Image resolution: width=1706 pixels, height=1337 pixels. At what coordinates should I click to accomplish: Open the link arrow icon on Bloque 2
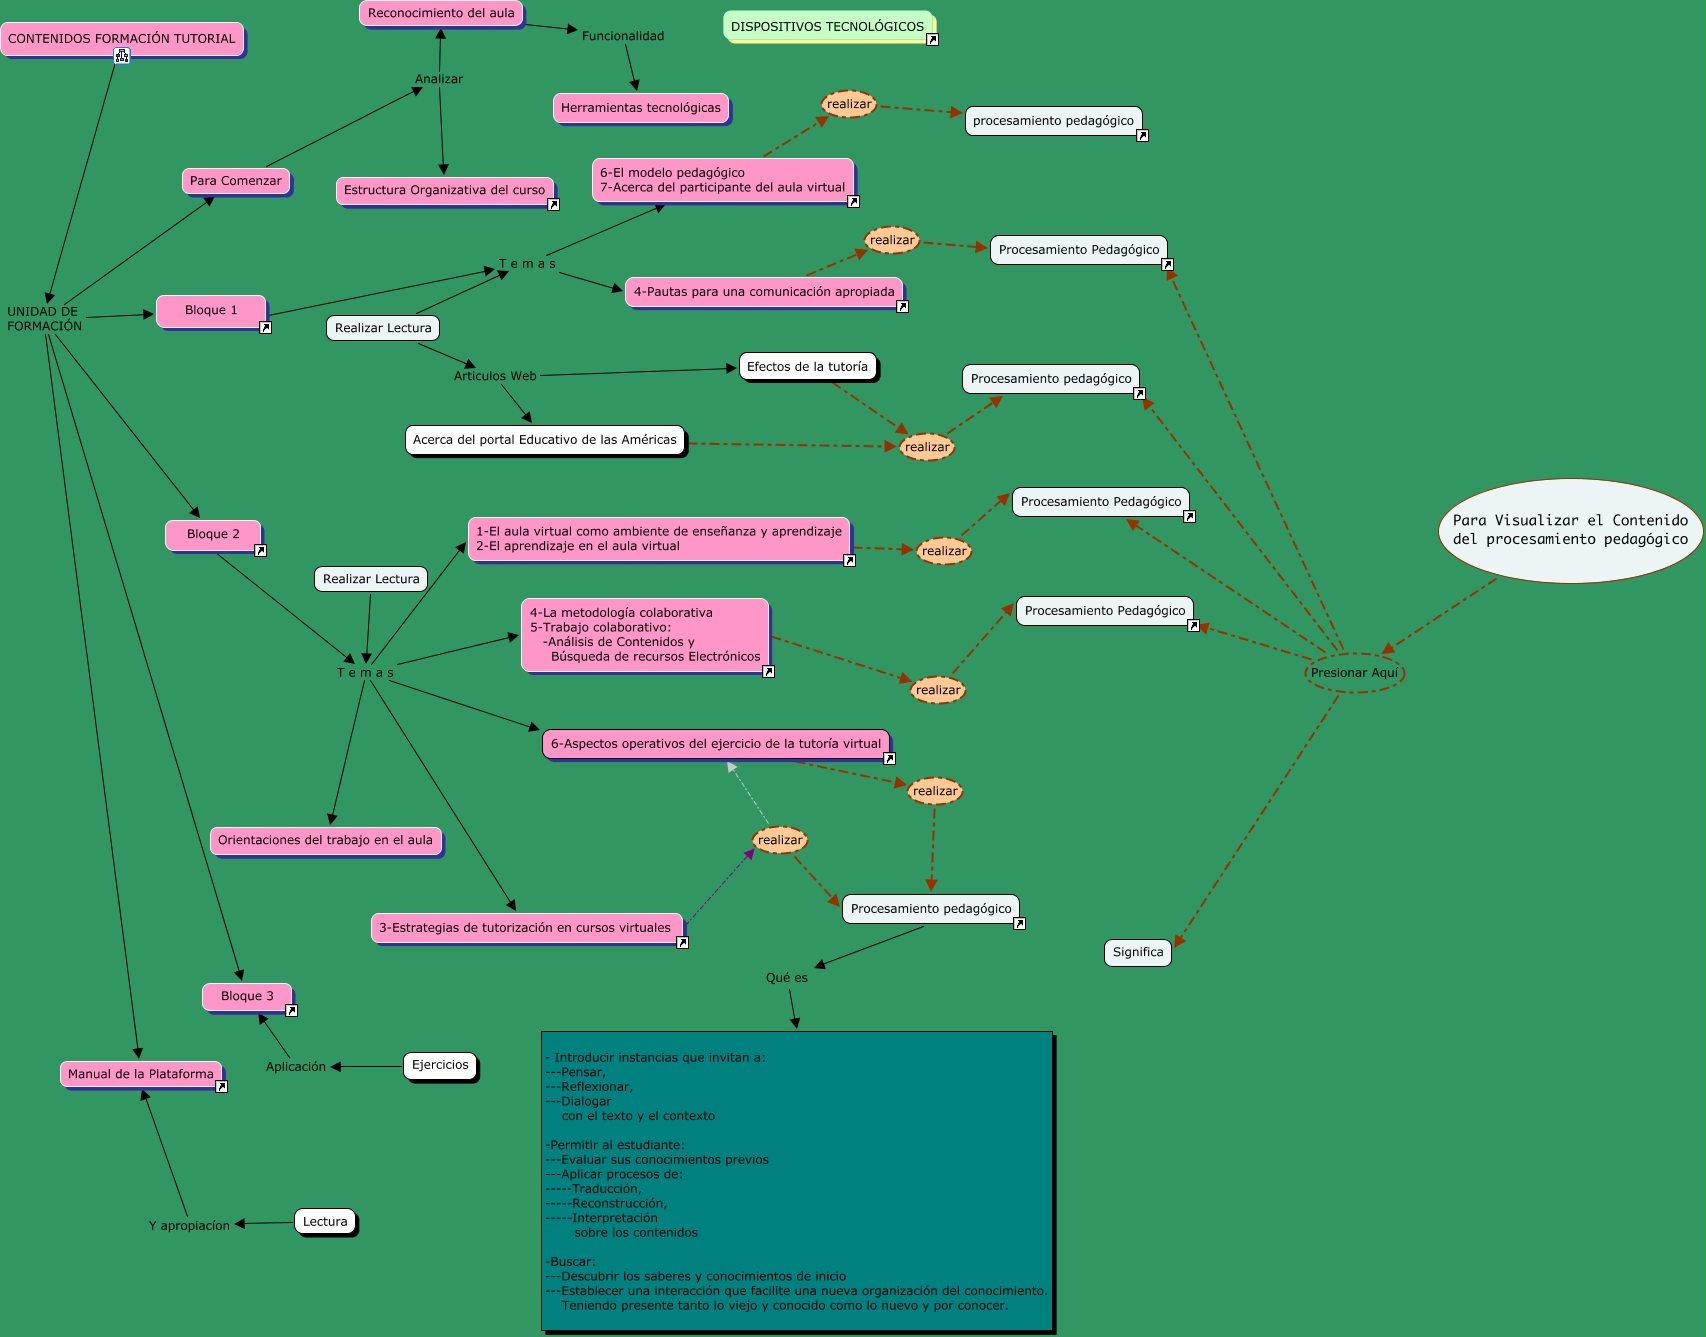click(x=260, y=550)
